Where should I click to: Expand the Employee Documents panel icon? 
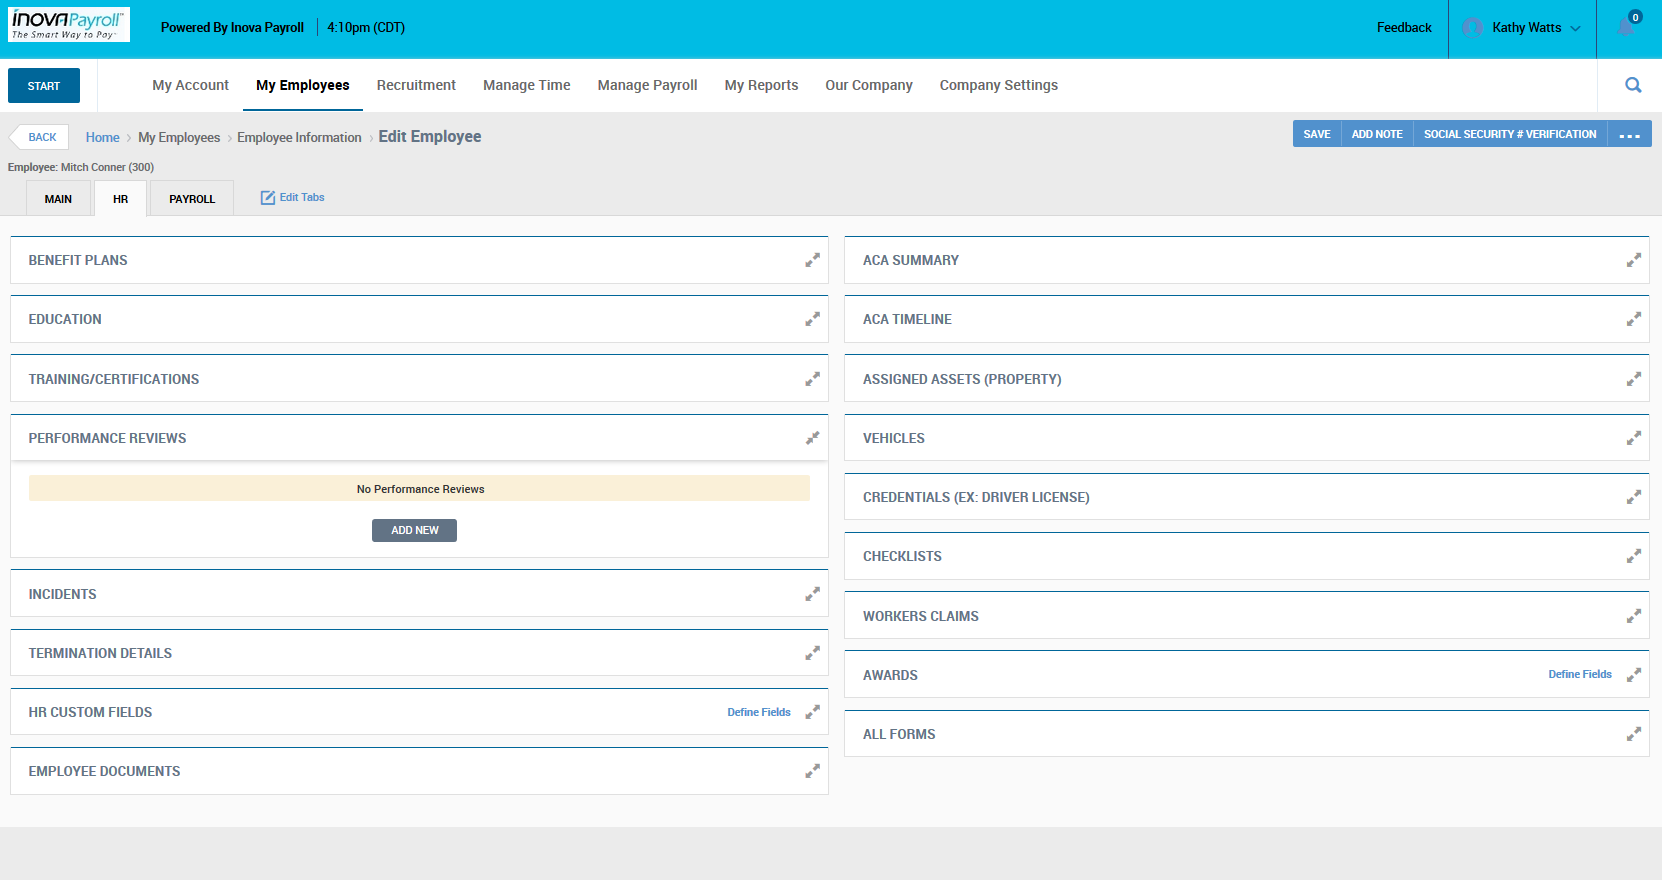[812, 771]
